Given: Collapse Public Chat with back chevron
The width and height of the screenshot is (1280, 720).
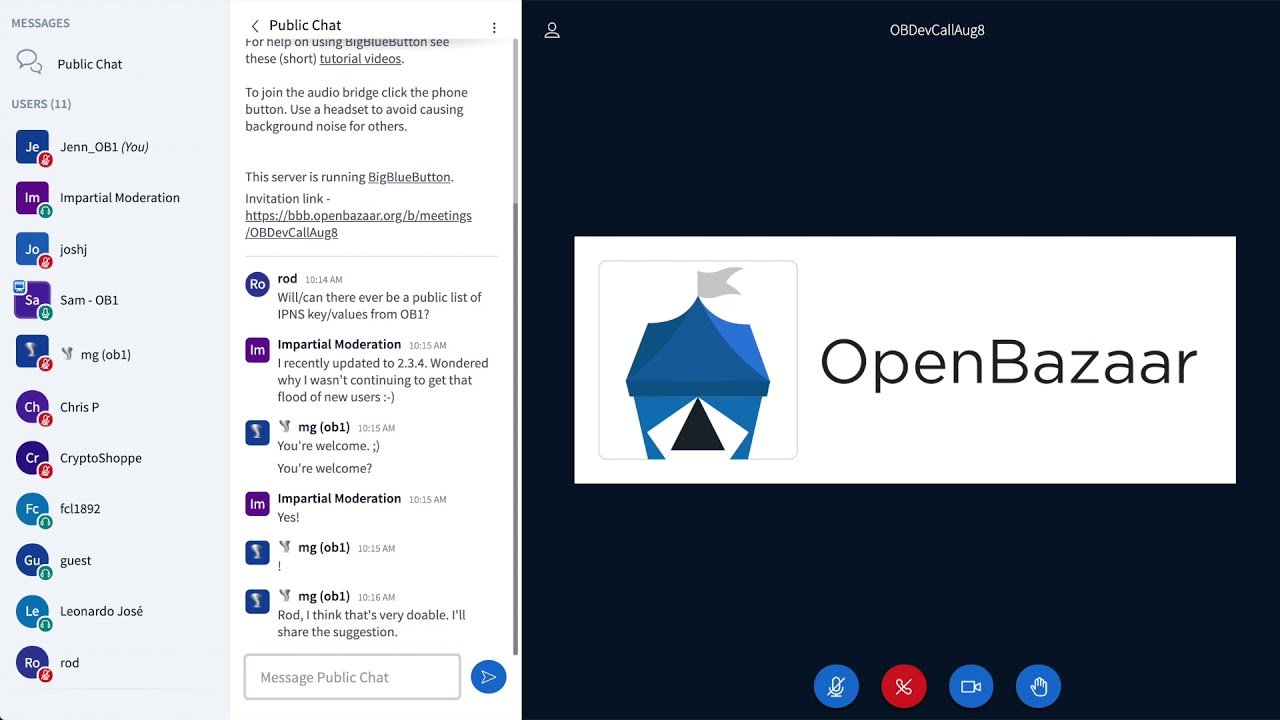Looking at the screenshot, I should point(255,26).
